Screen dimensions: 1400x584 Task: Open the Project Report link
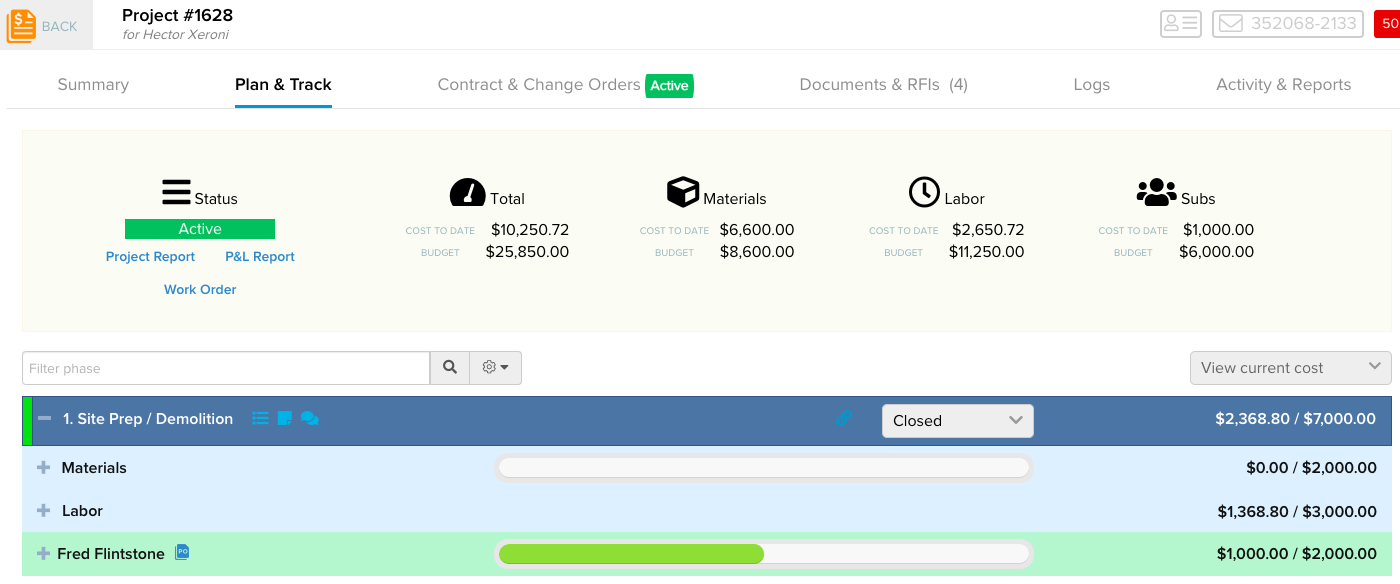point(150,257)
